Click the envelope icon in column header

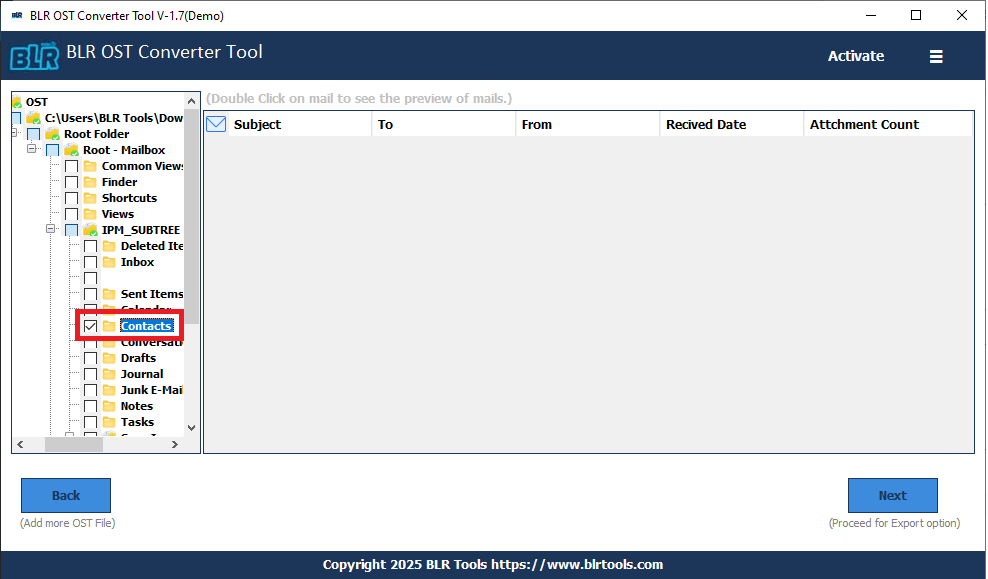tap(216, 124)
